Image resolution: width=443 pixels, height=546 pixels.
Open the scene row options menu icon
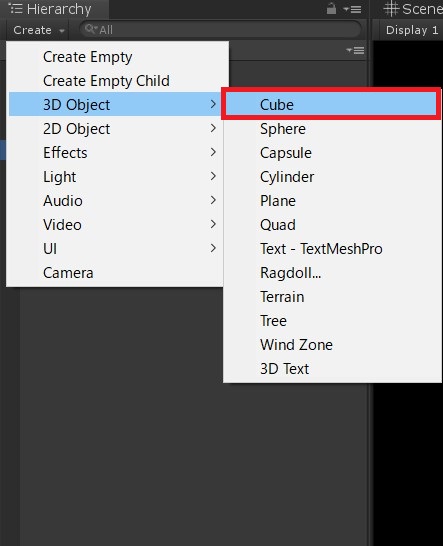(x=356, y=51)
